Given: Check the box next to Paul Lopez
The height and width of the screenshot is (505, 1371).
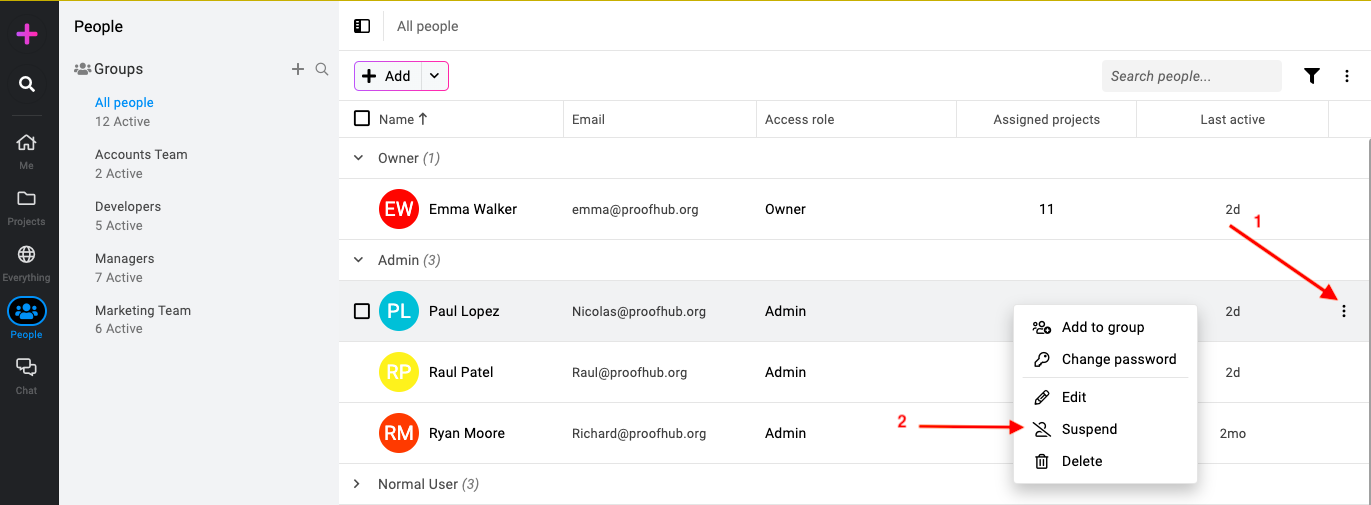Looking at the screenshot, I should (x=362, y=311).
